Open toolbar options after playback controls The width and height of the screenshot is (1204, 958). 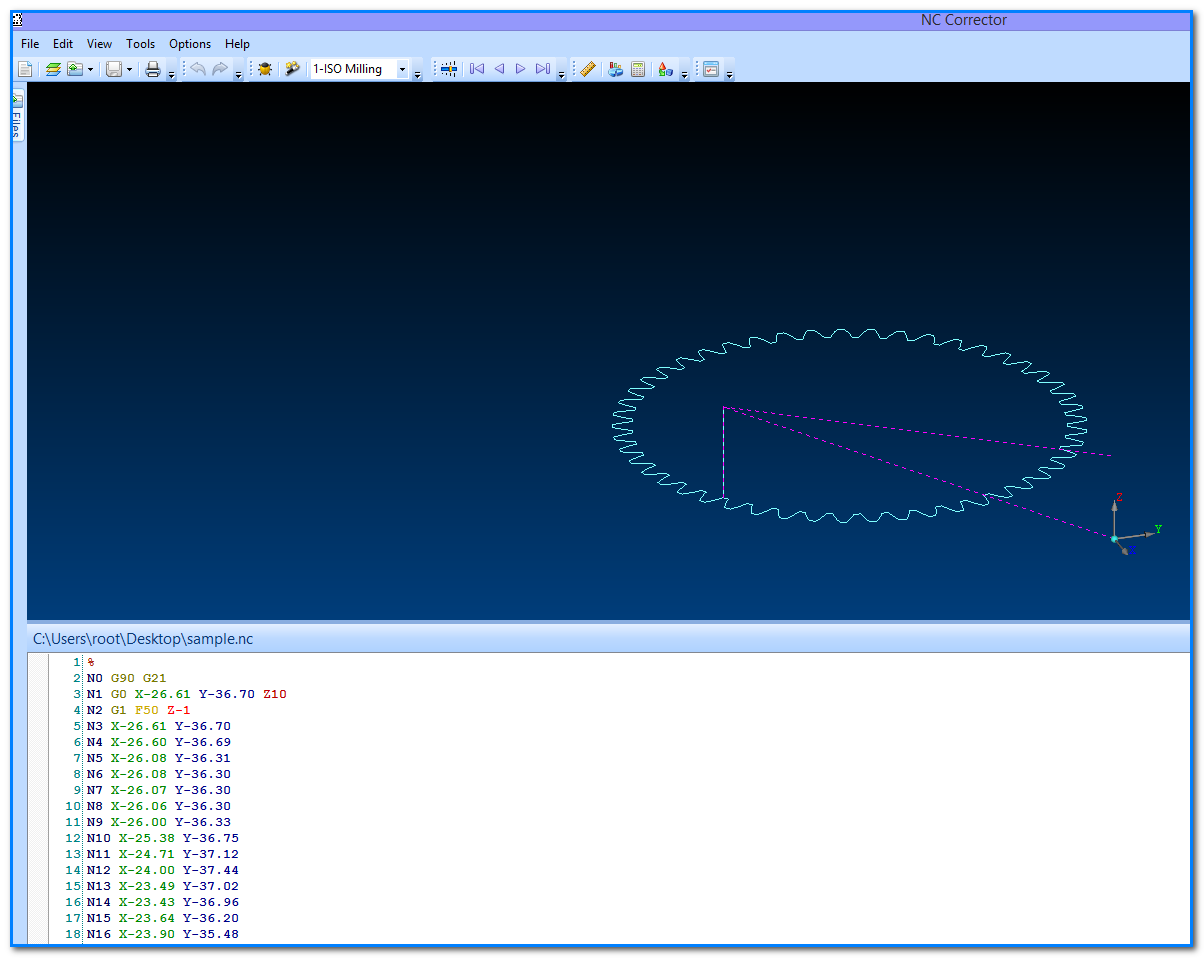coord(561,72)
